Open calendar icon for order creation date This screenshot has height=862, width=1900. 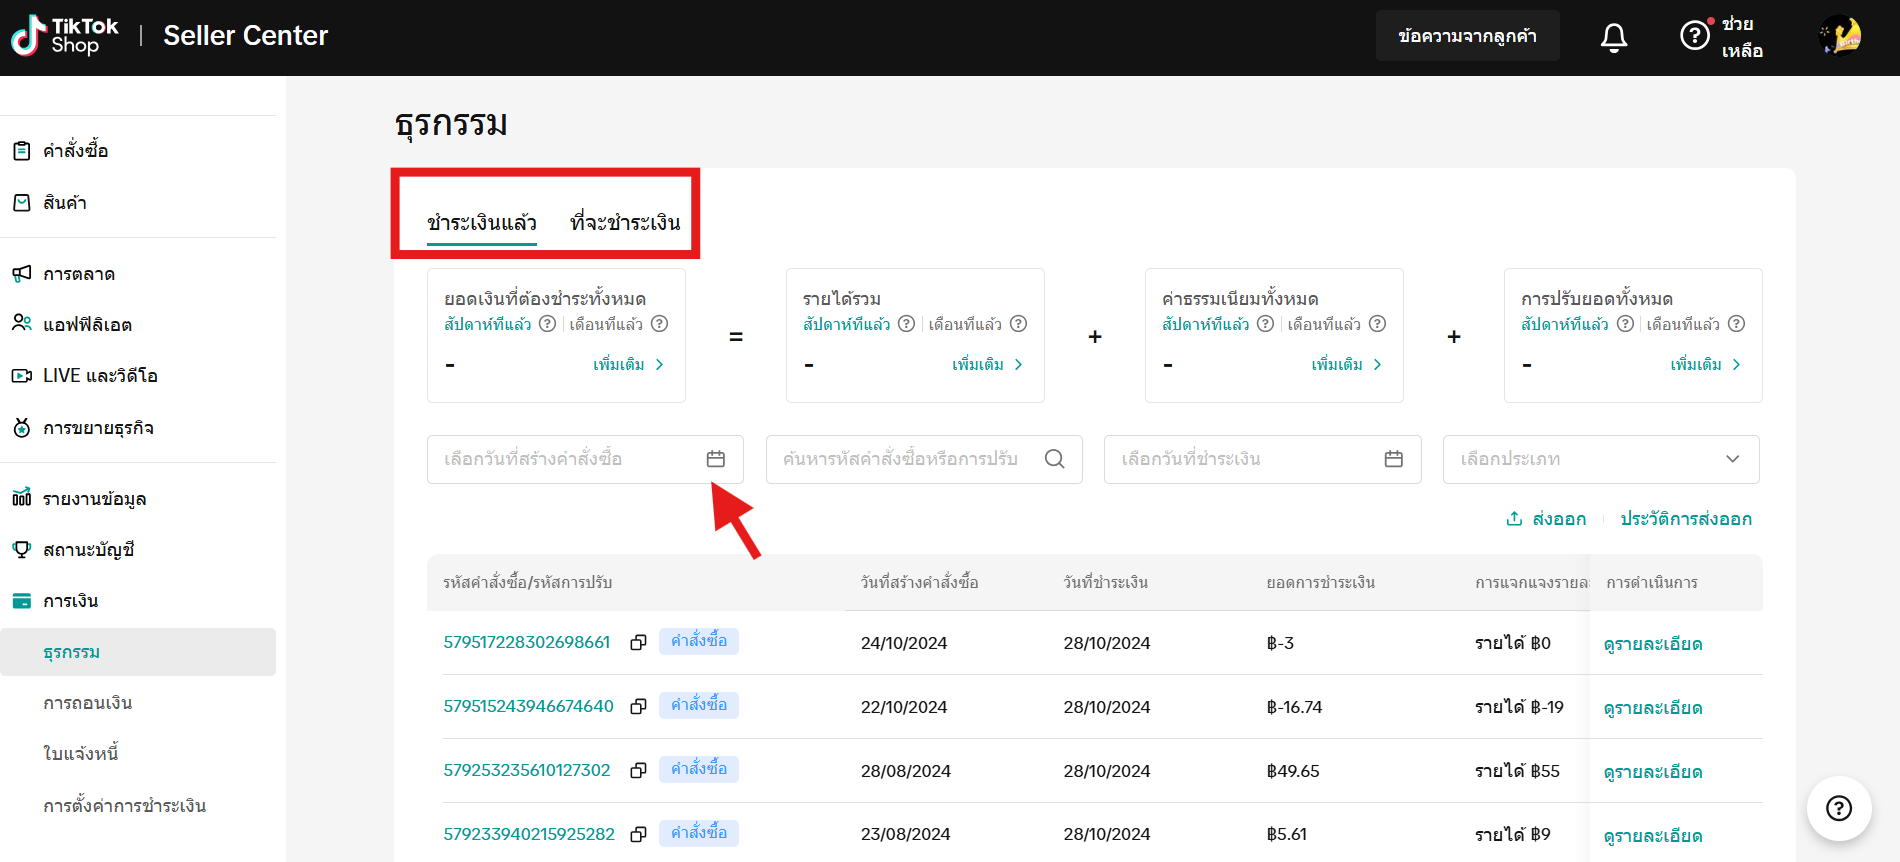[x=715, y=459]
